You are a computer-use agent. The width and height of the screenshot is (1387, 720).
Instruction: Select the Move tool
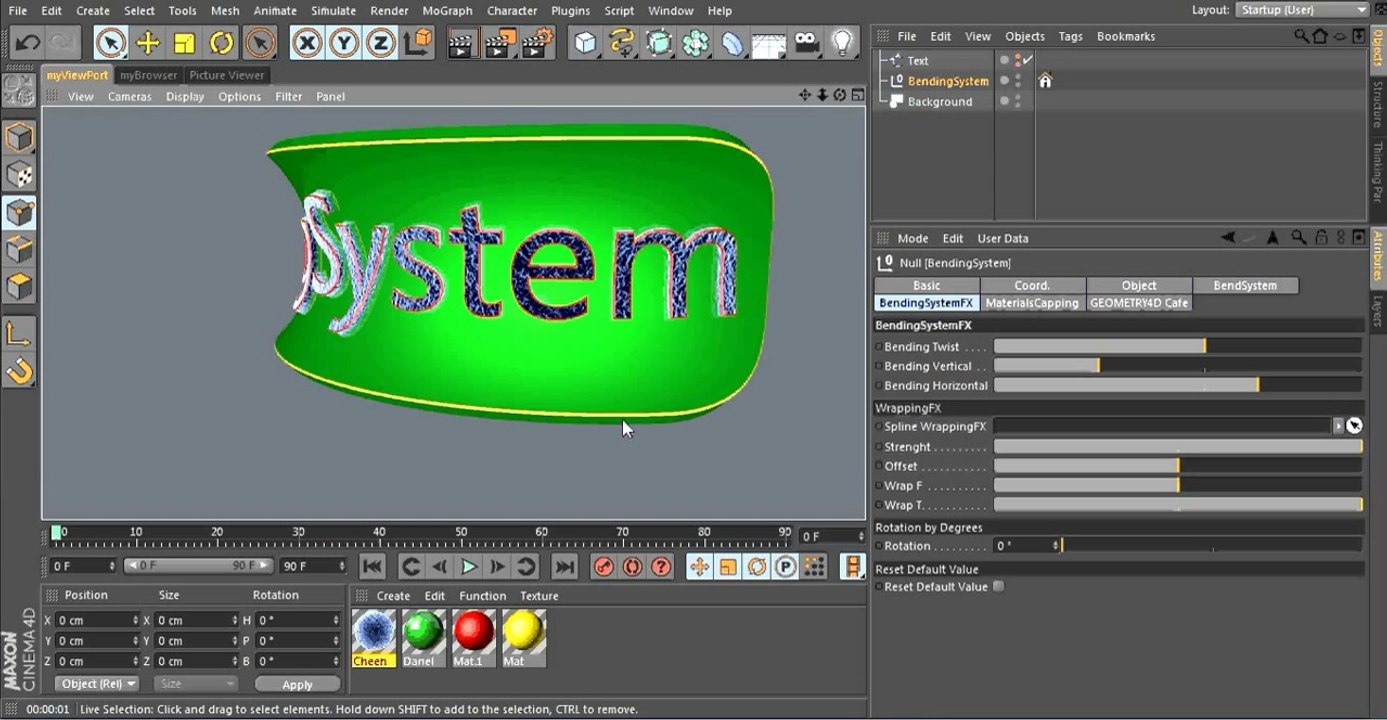(x=147, y=42)
